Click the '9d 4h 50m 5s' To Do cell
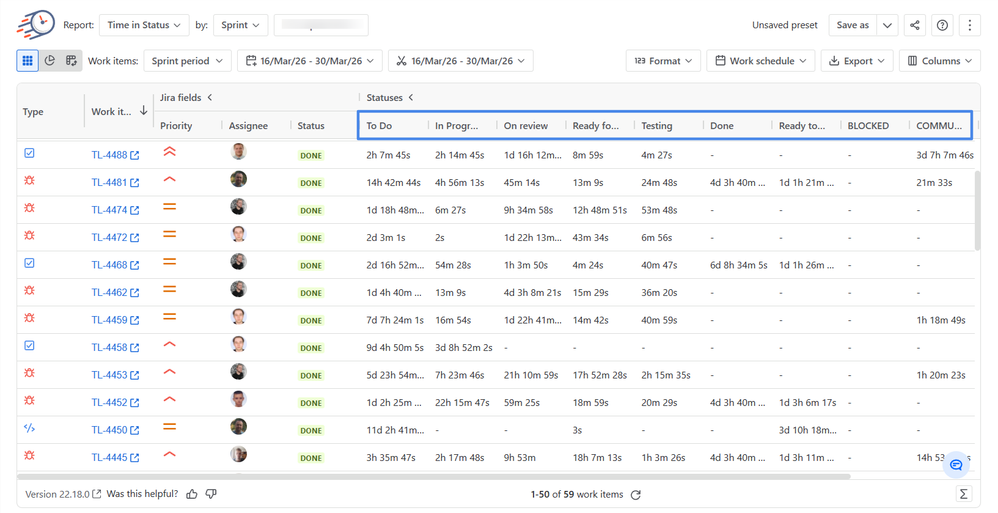This screenshot has width=998, height=513. [395, 348]
